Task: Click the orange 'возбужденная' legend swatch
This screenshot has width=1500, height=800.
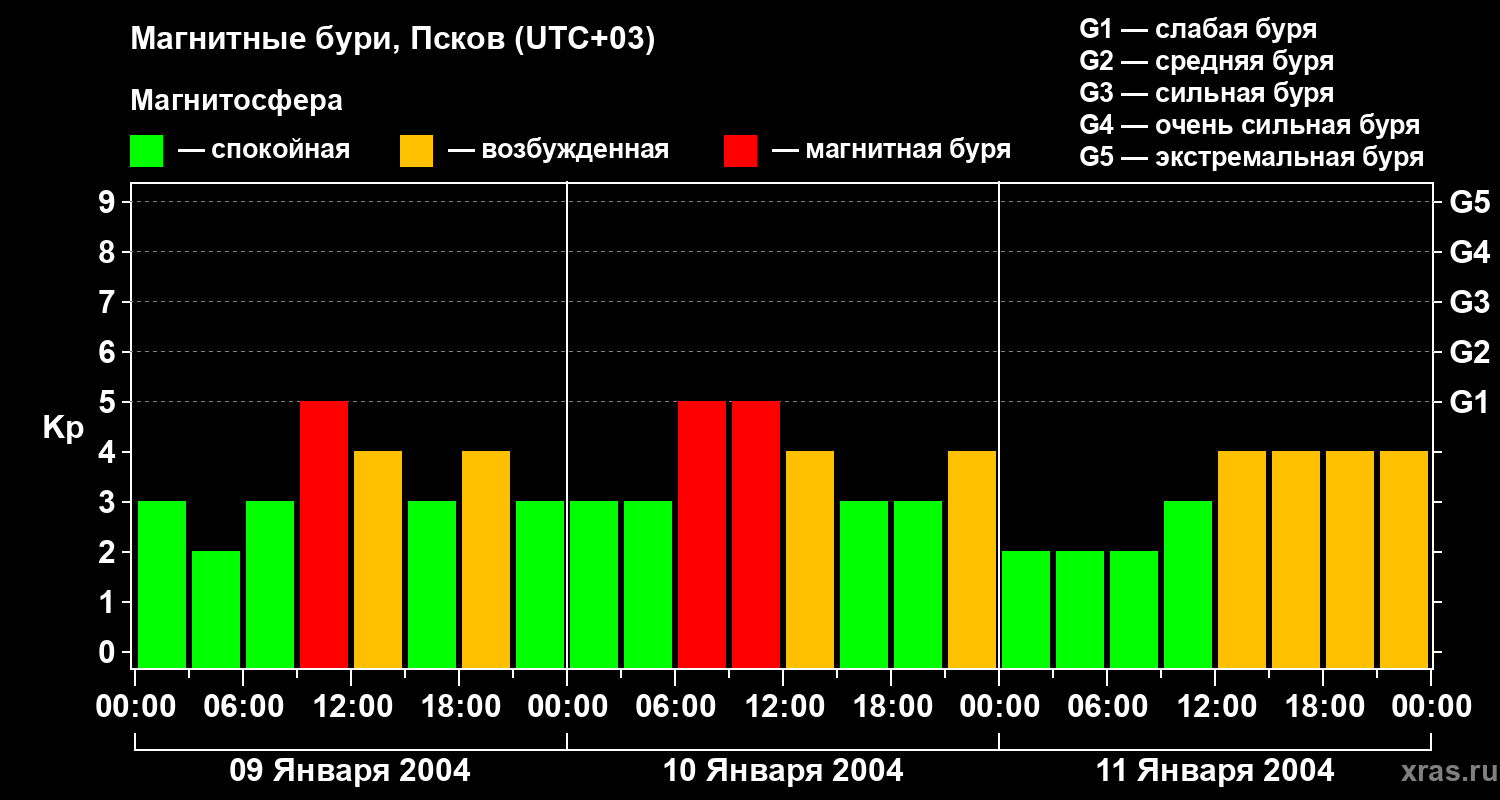Action: tap(416, 151)
